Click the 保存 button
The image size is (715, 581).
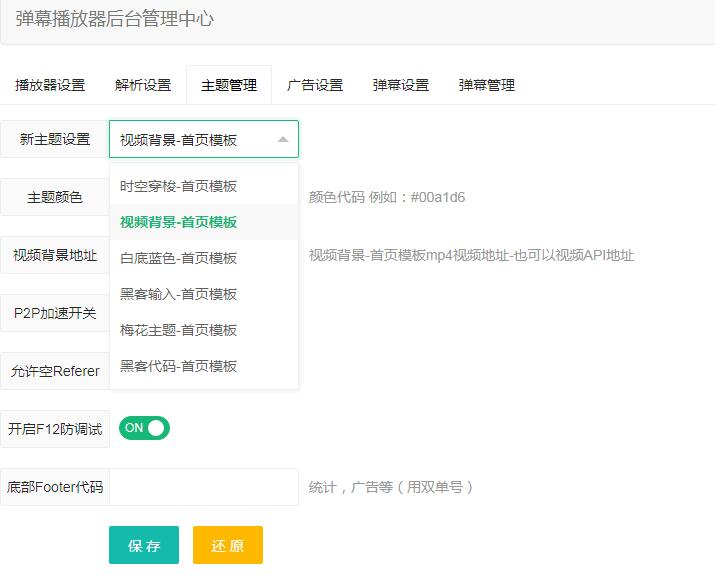coord(144,545)
